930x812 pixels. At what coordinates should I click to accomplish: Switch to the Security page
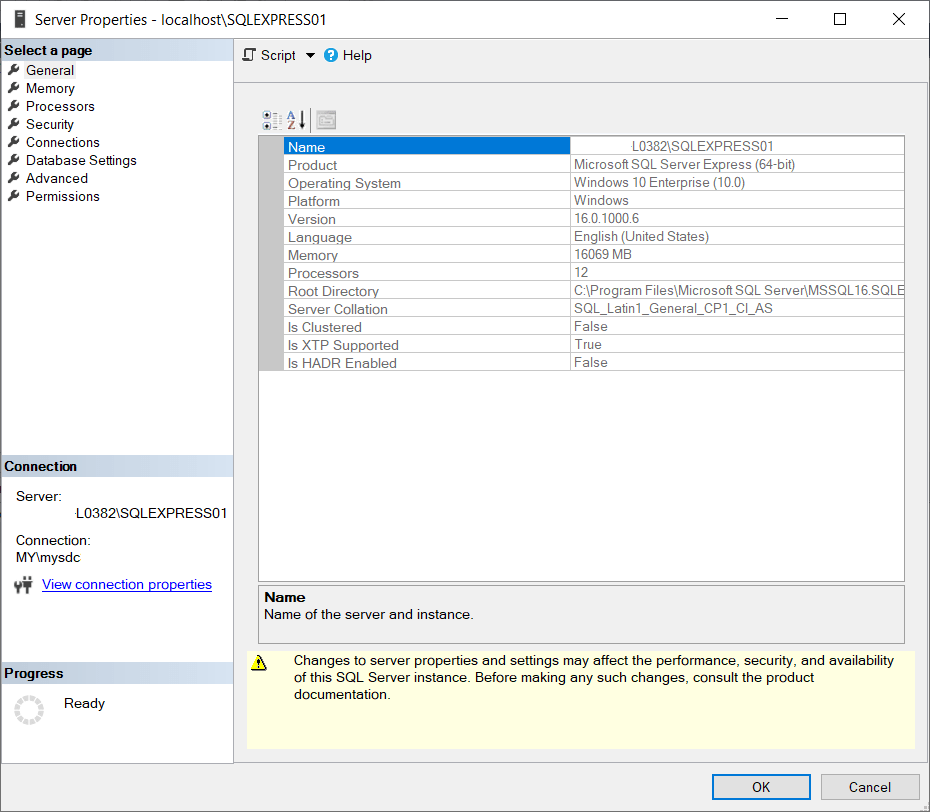50,125
